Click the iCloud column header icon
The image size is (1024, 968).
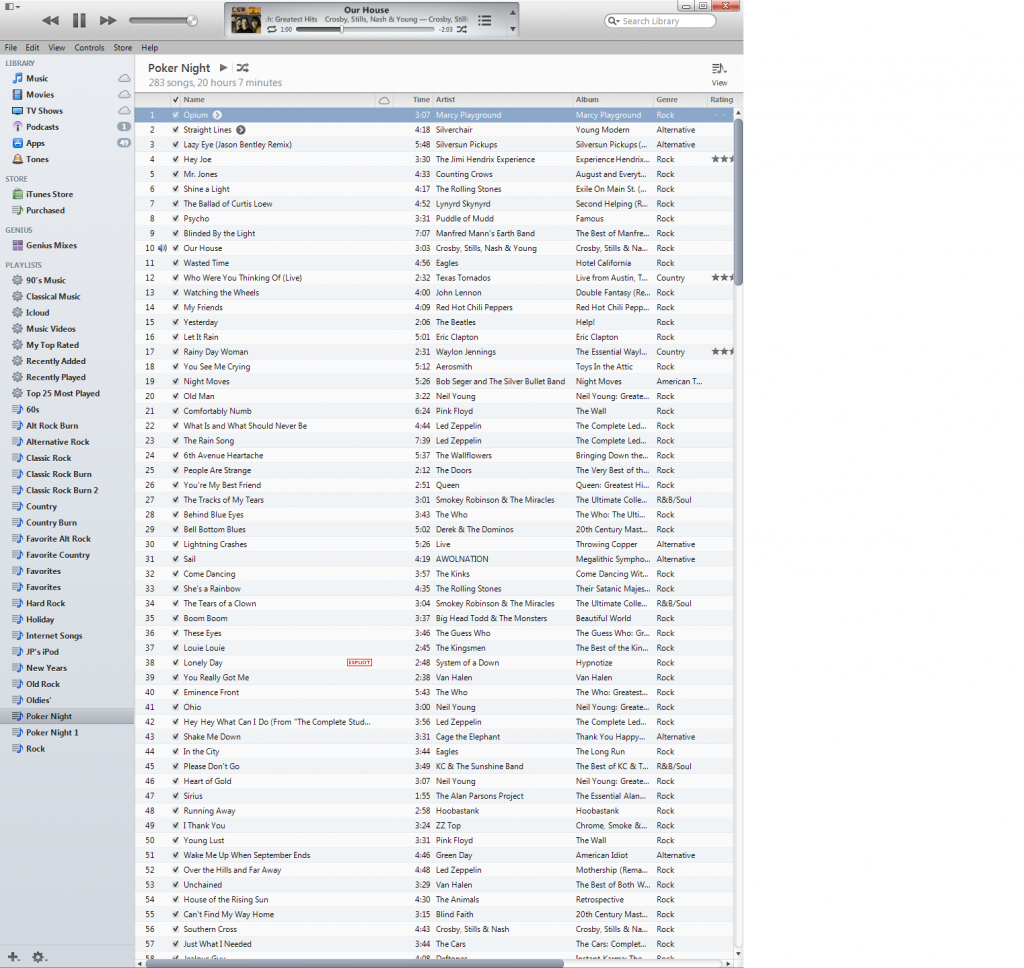click(x=384, y=101)
